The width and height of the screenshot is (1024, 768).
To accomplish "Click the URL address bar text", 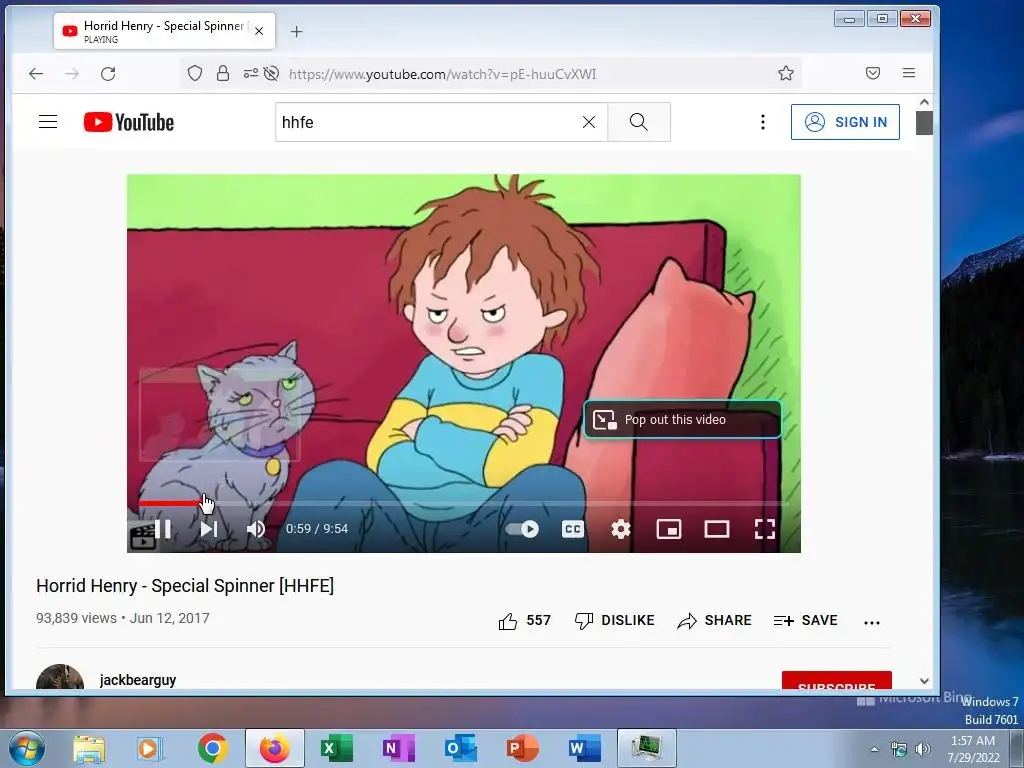I will [443, 74].
